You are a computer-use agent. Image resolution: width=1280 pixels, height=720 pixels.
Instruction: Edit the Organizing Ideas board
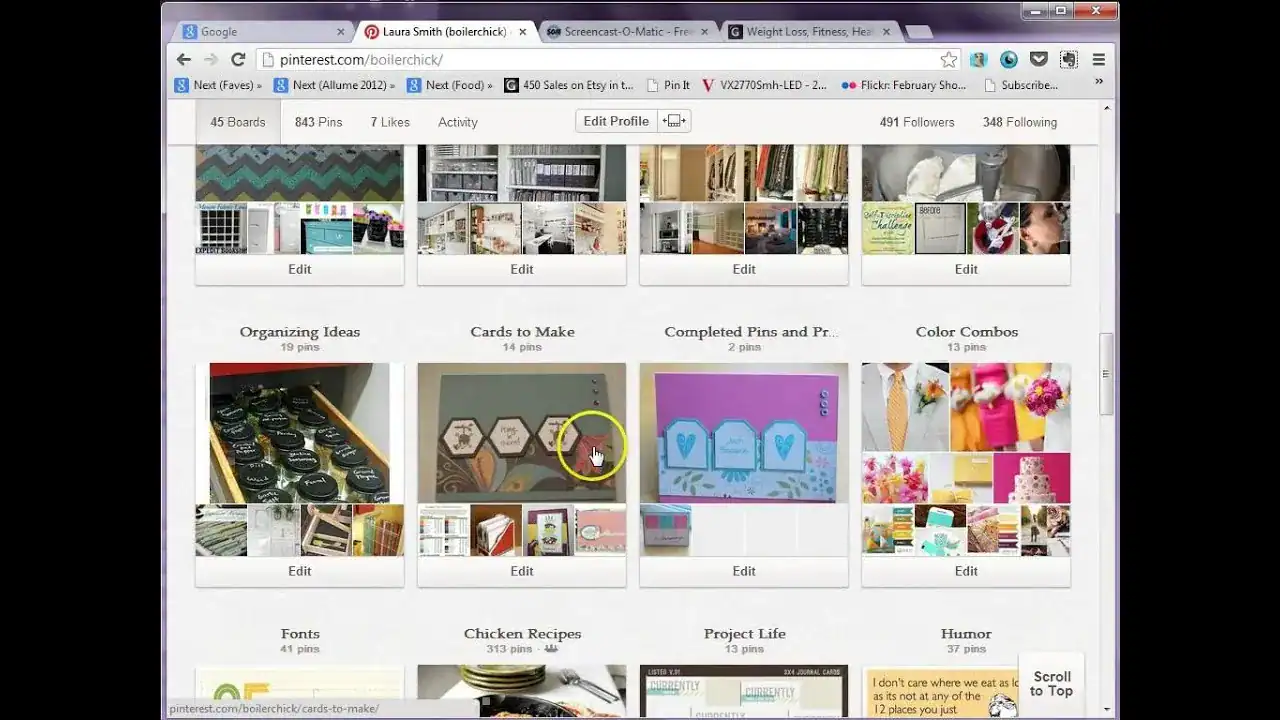coord(300,571)
